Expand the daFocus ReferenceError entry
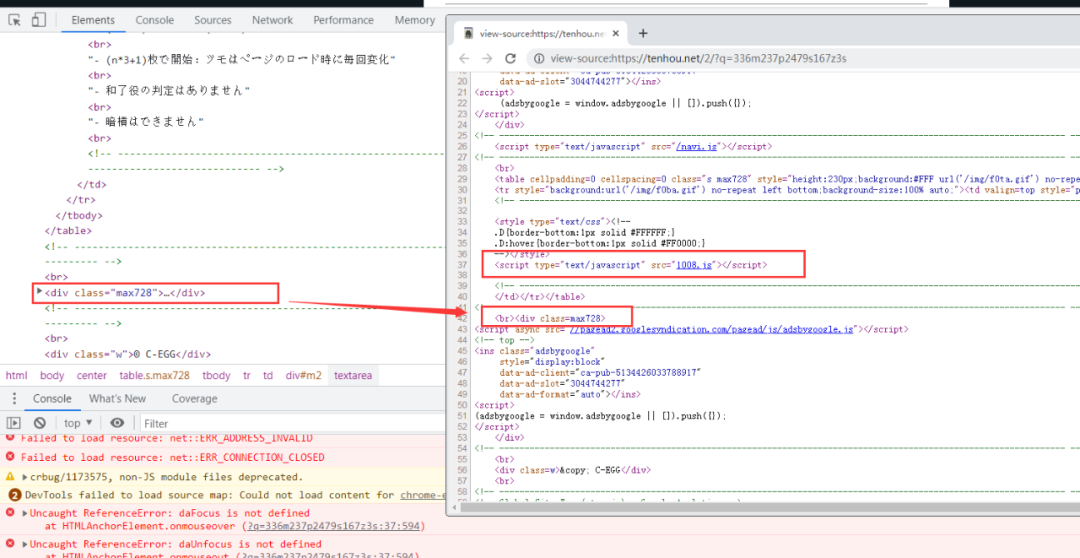 [x=25, y=513]
